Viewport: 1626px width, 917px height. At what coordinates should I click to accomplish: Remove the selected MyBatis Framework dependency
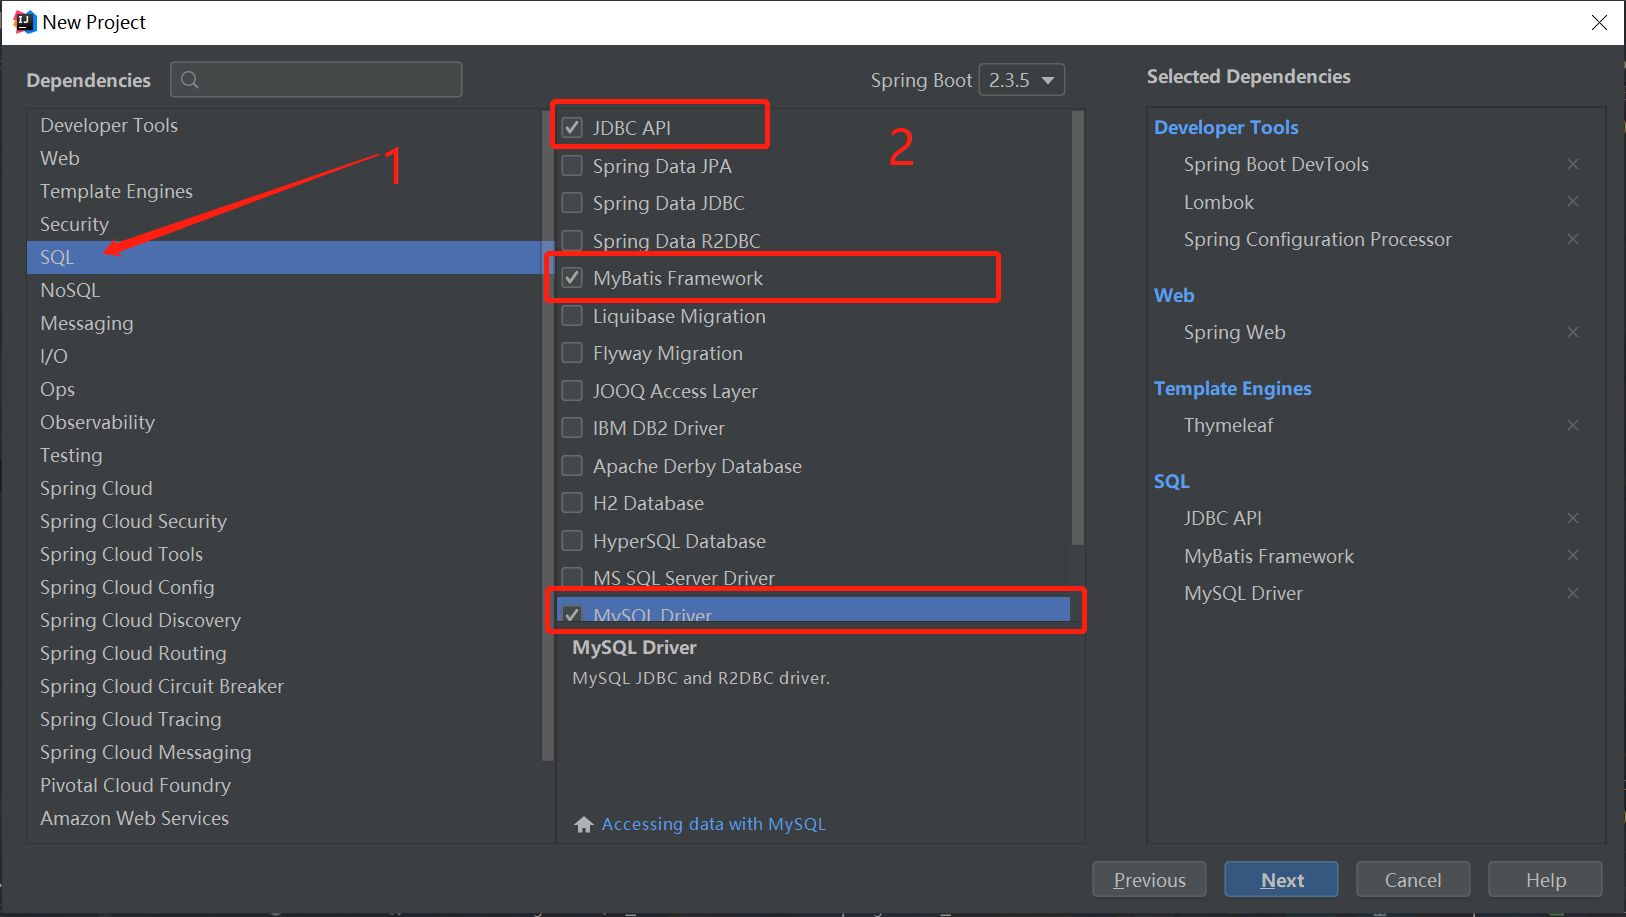coord(1572,556)
